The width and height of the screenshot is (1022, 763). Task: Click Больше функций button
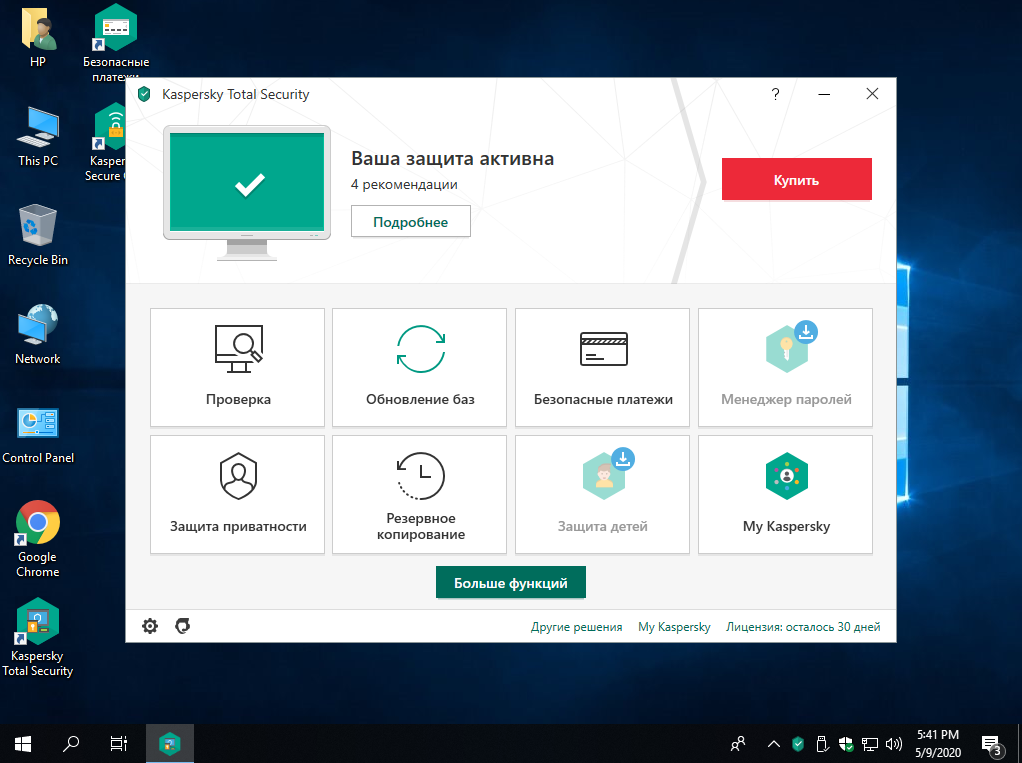[x=510, y=583]
